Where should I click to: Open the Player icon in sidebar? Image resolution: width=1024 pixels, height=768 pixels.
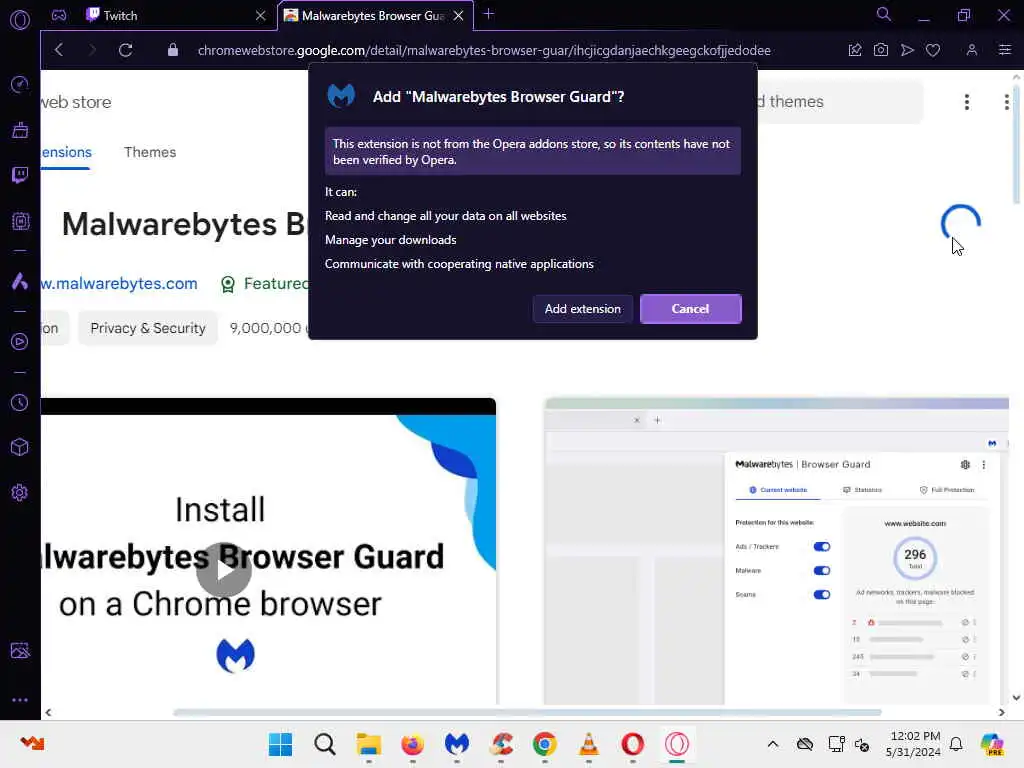[20, 342]
